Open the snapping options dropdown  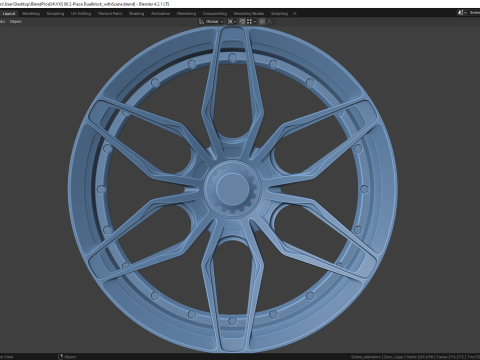pos(251,22)
